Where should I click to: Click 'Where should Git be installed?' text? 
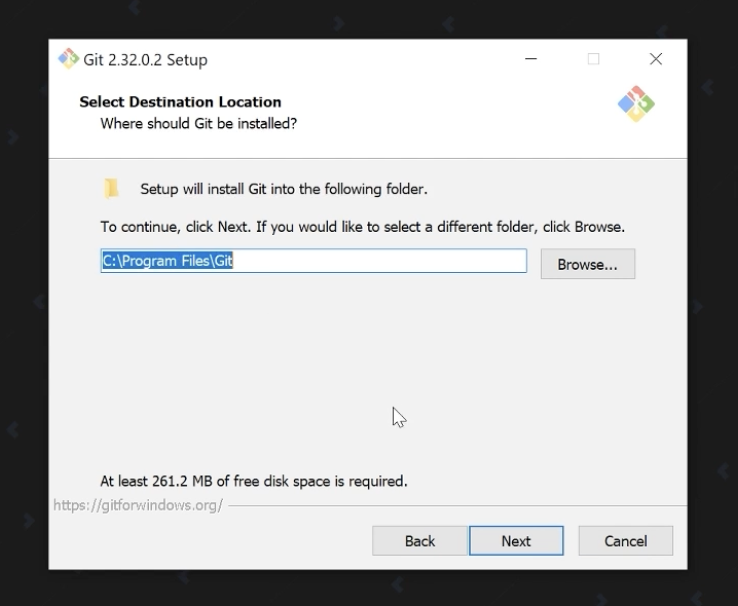pyautogui.click(x=199, y=124)
